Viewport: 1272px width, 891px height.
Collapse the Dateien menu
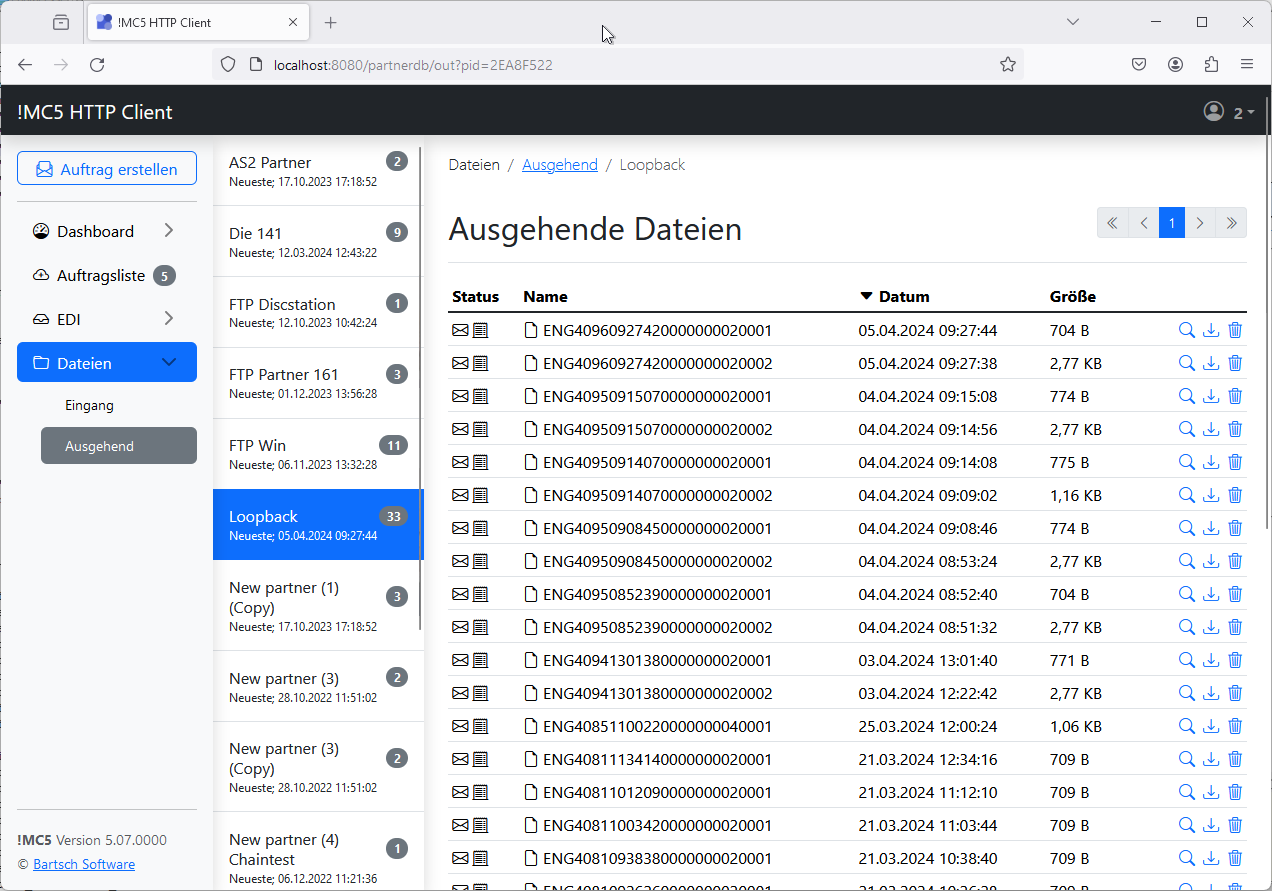pyautogui.click(x=107, y=363)
